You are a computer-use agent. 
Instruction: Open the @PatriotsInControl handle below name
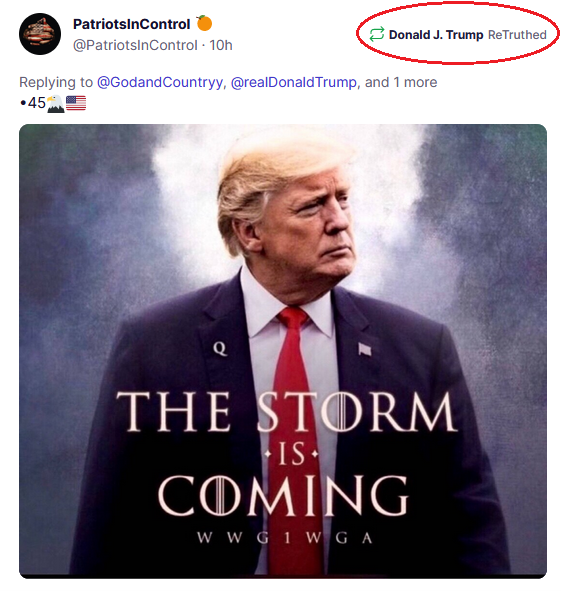(x=135, y=45)
